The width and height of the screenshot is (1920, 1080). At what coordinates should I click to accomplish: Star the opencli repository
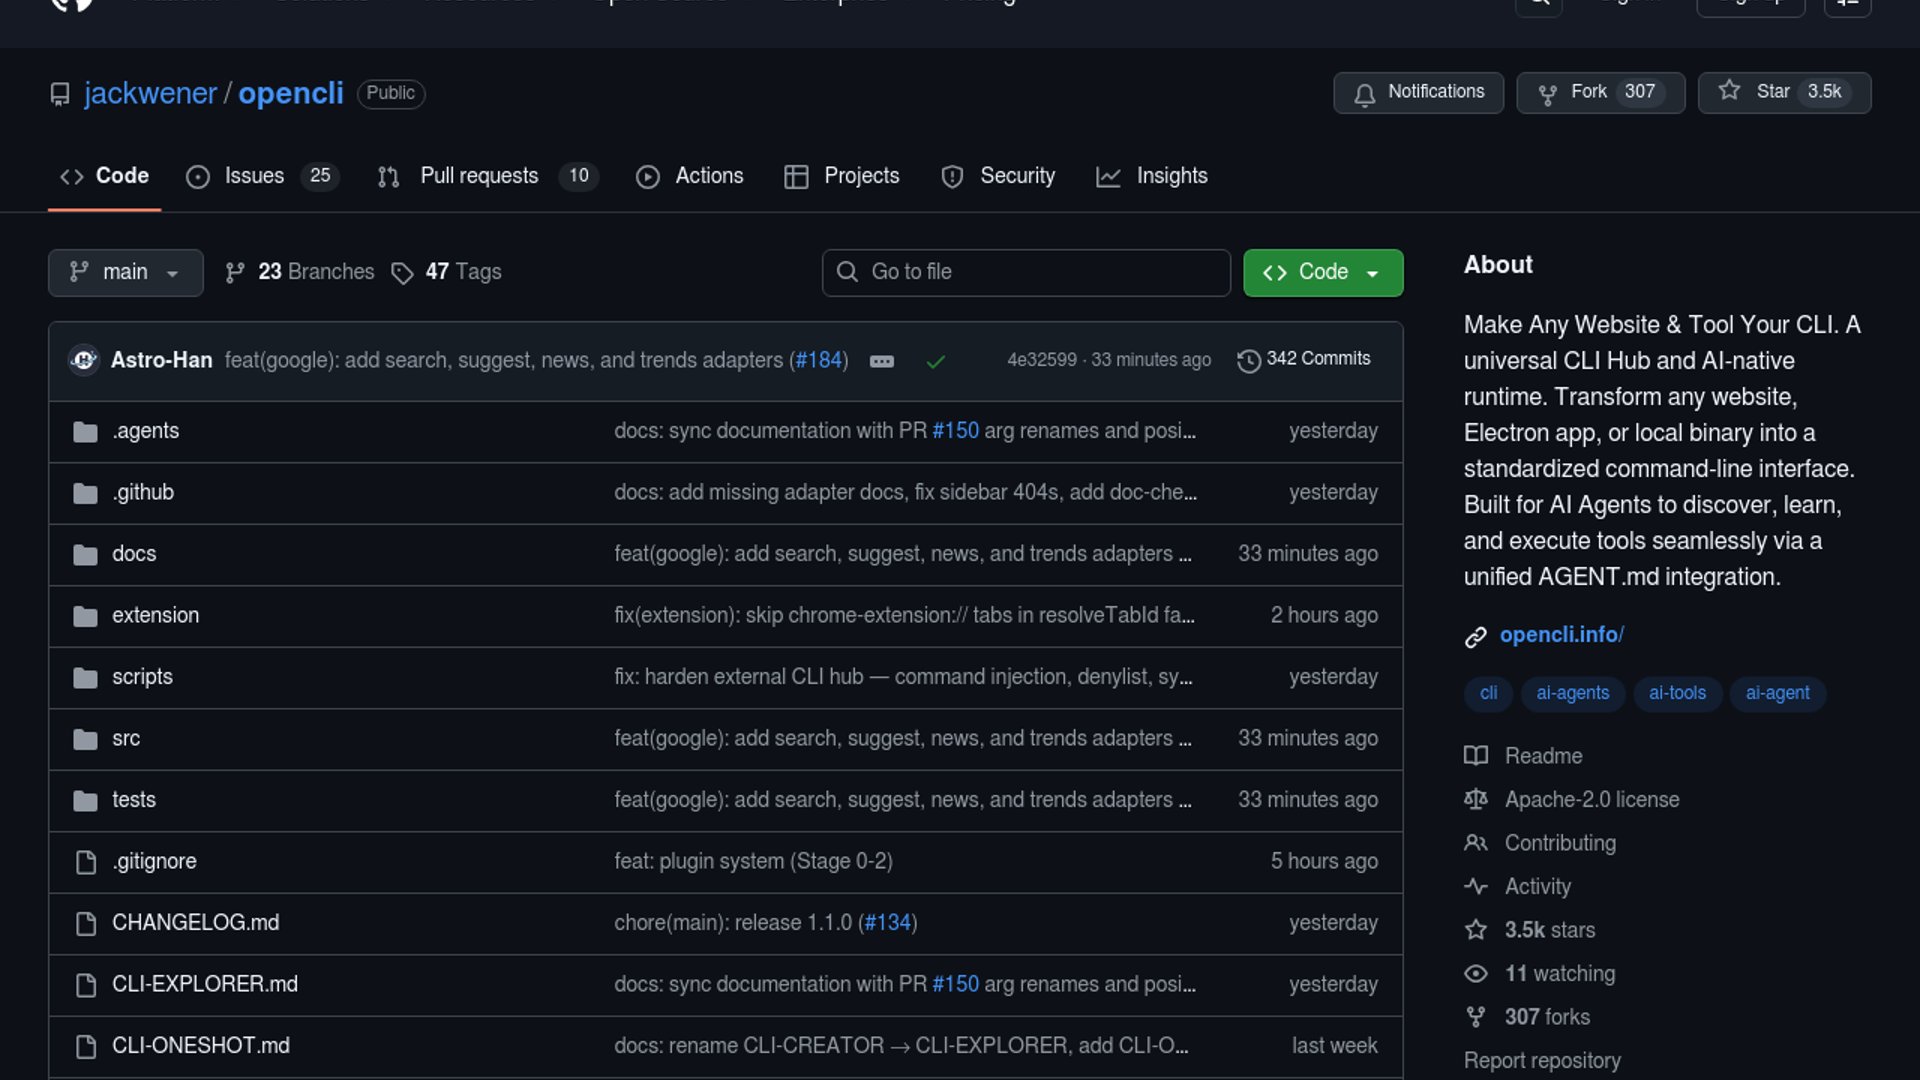coord(1784,92)
